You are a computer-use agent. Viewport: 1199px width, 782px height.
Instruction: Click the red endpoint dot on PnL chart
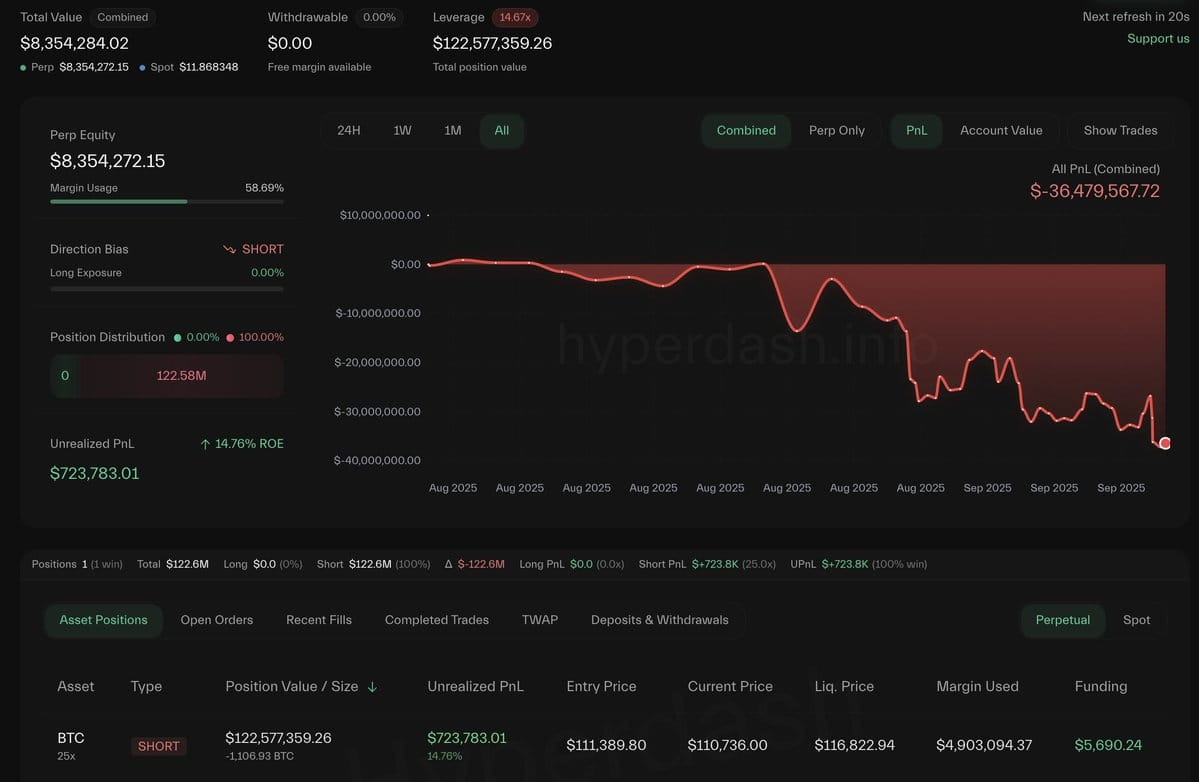[1165, 443]
